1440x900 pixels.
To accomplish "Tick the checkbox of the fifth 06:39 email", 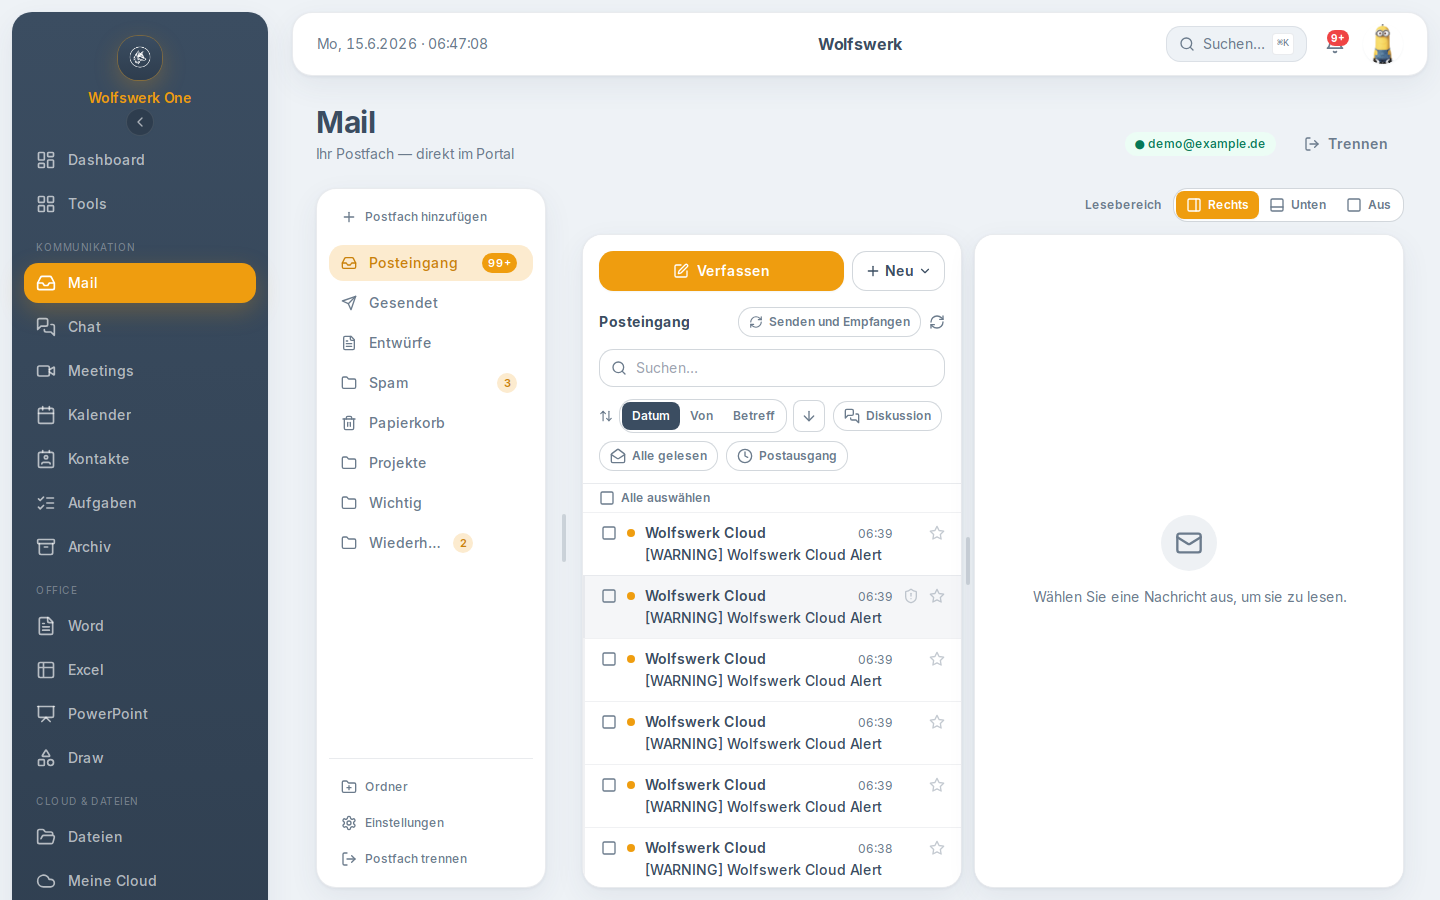I will [x=609, y=785].
